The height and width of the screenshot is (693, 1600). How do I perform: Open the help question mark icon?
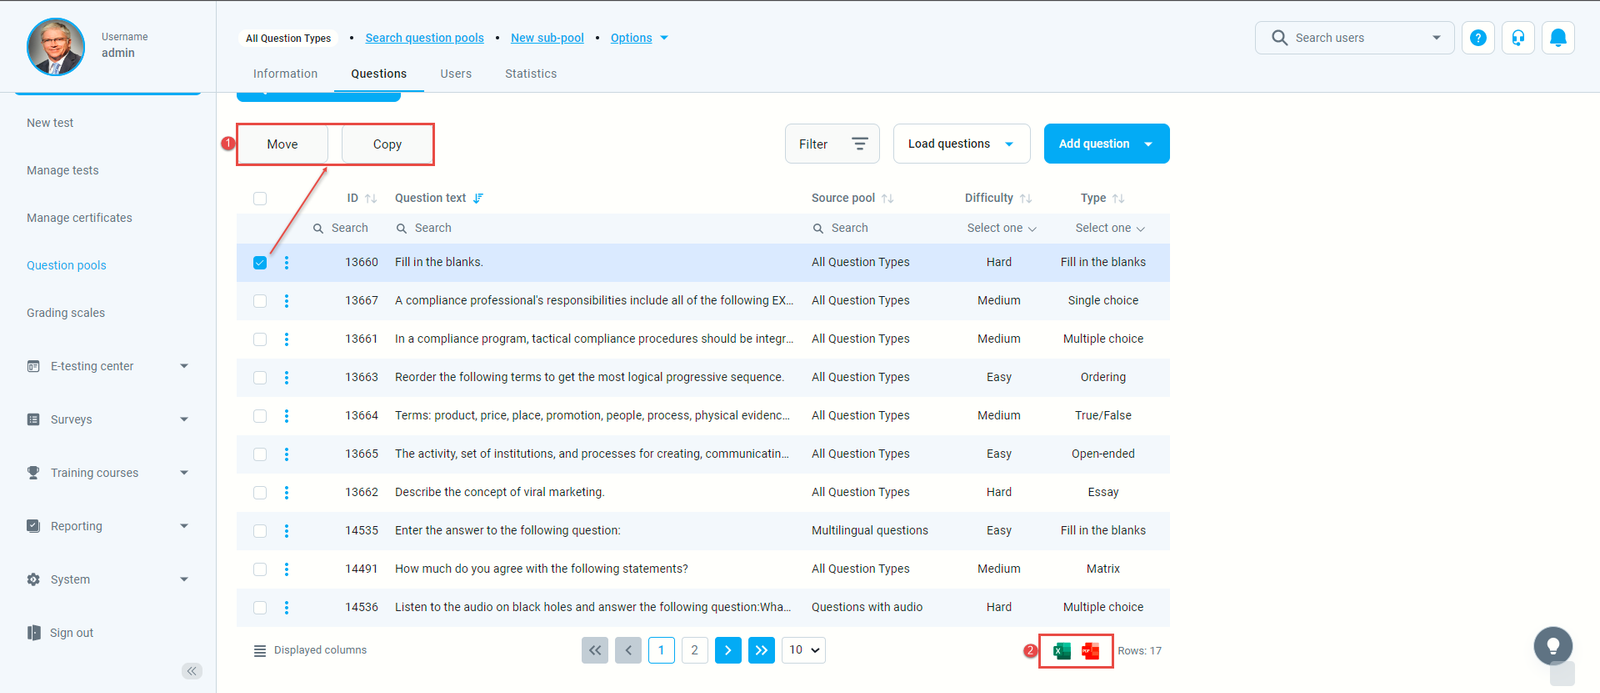(x=1478, y=38)
